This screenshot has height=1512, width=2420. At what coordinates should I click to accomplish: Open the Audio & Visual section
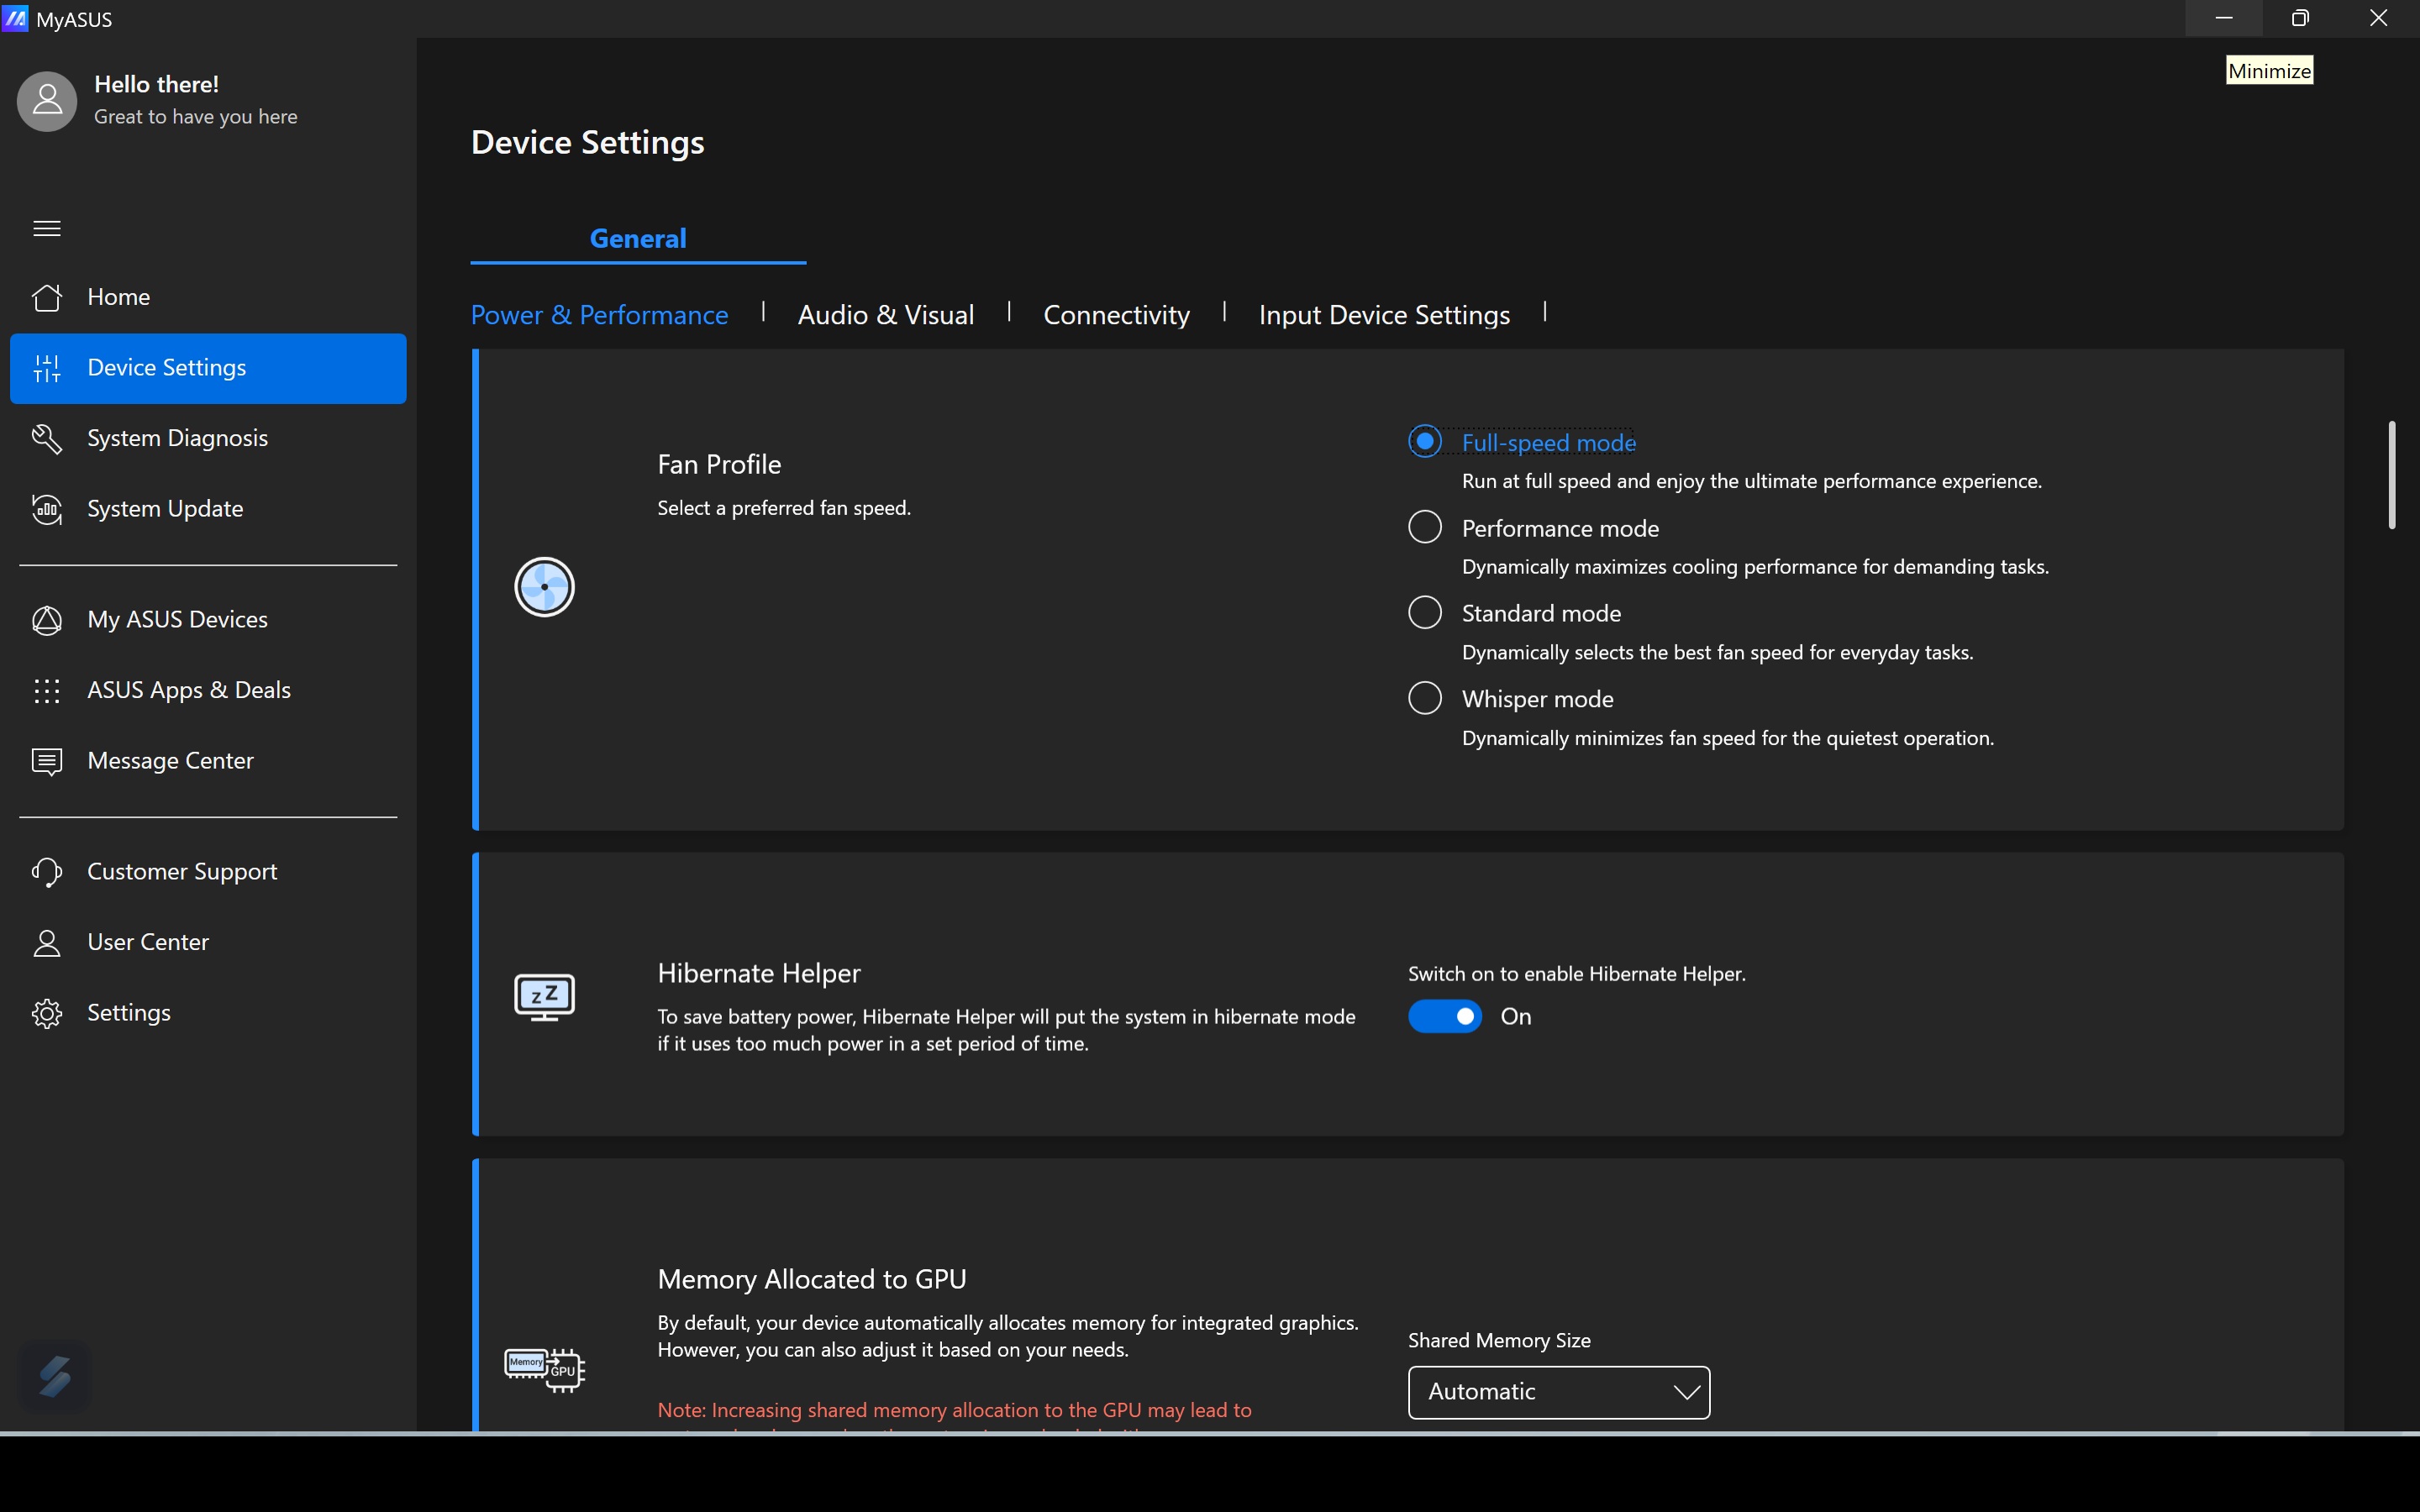click(x=886, y=315)
